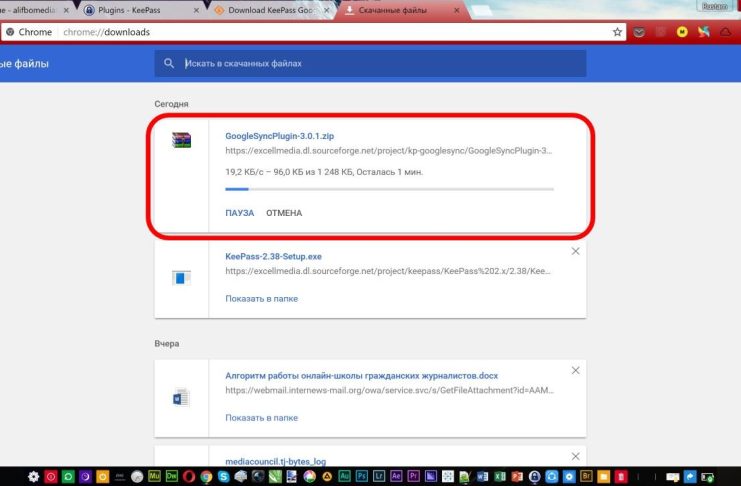Bookmark this page with the star icon
The width and height of the screenshot is (741, 486).
point(617,32)
